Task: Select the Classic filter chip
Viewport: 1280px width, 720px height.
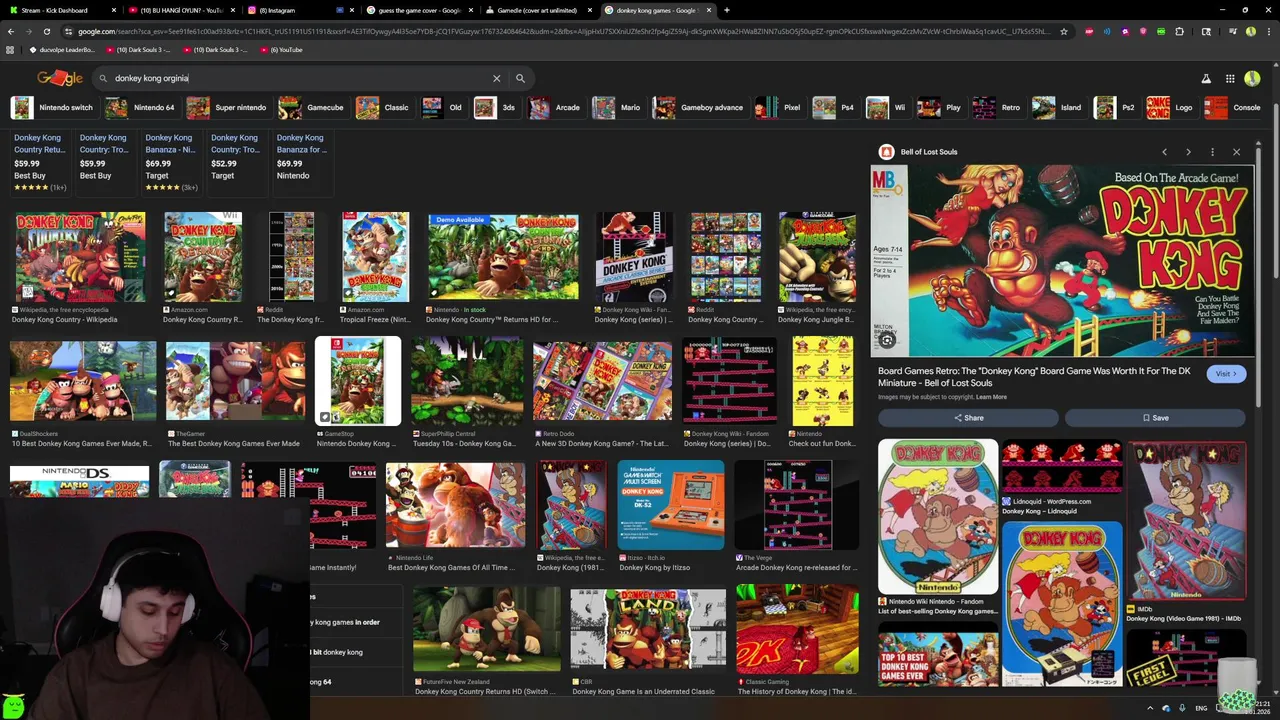Action: point(383,108)
